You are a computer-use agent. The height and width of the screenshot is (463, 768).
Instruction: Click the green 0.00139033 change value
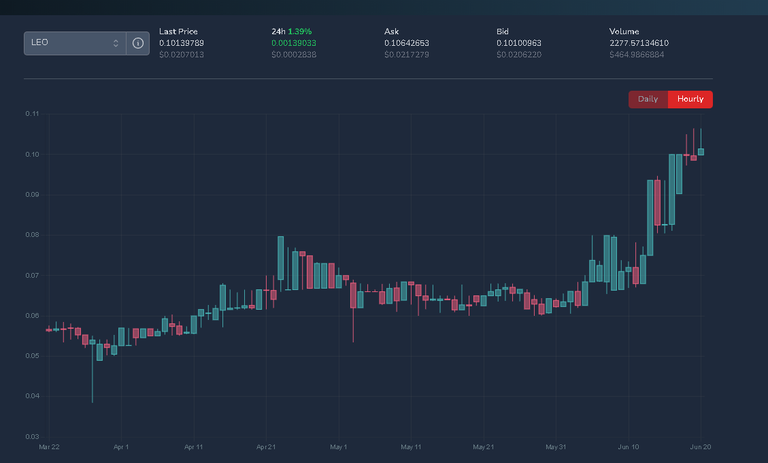tap(294, 43)
